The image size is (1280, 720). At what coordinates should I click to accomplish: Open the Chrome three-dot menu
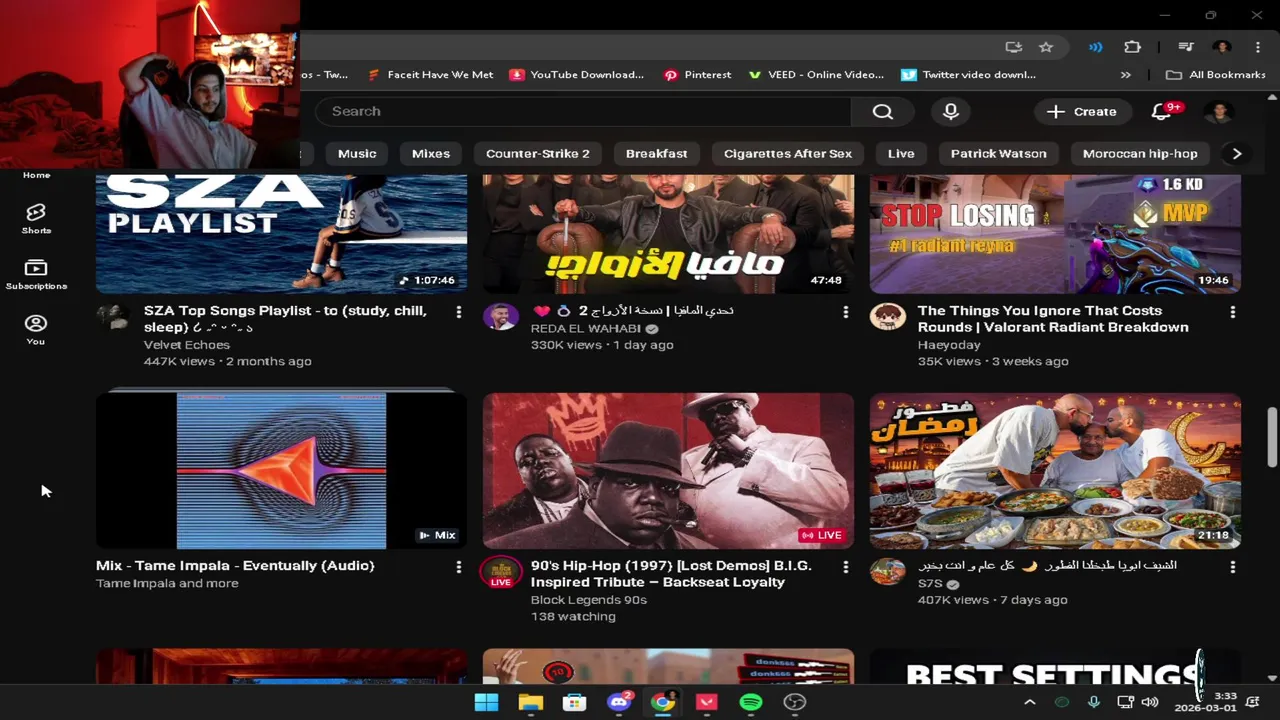click(x=1257, y=47)
